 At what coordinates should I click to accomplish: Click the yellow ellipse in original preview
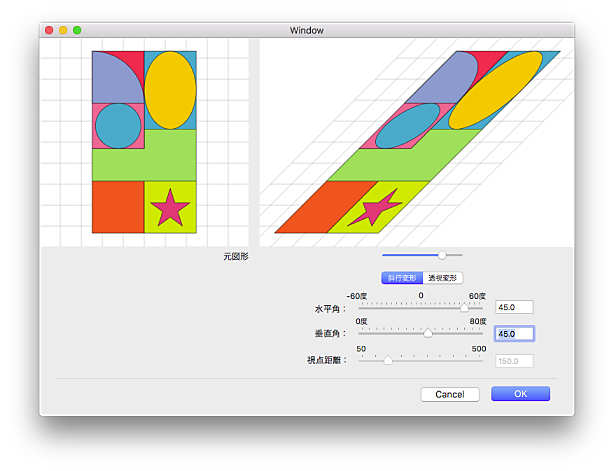pyautogui.click(x=170, y=90)
